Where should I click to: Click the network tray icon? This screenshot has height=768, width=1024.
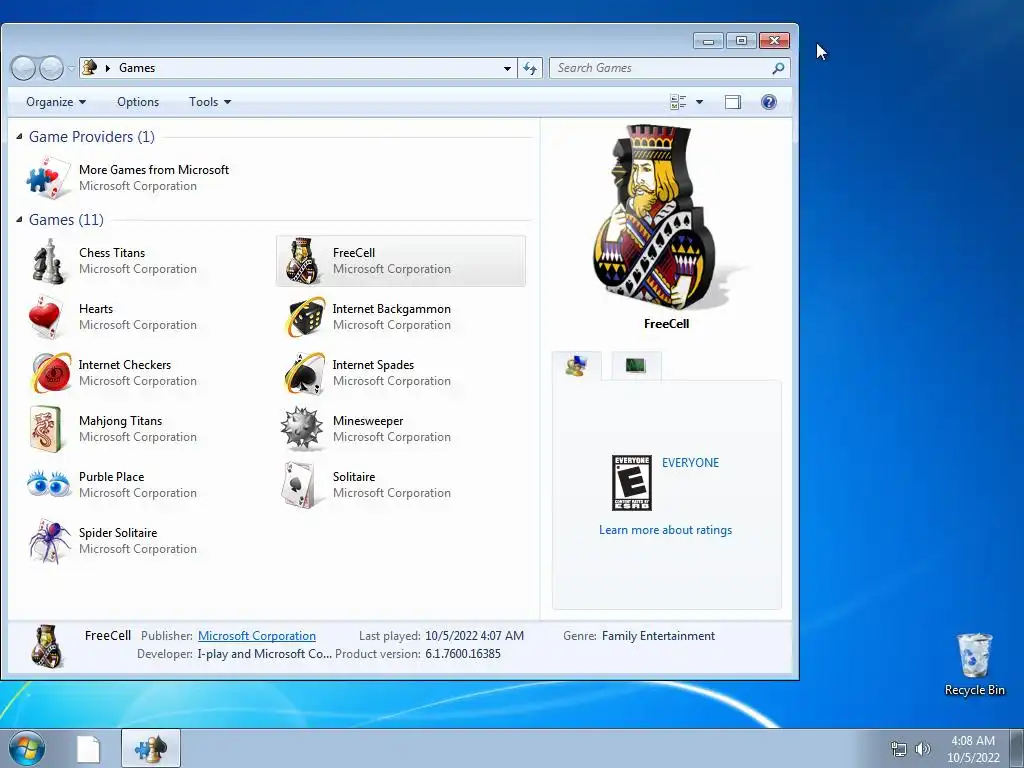coord(899,749)
